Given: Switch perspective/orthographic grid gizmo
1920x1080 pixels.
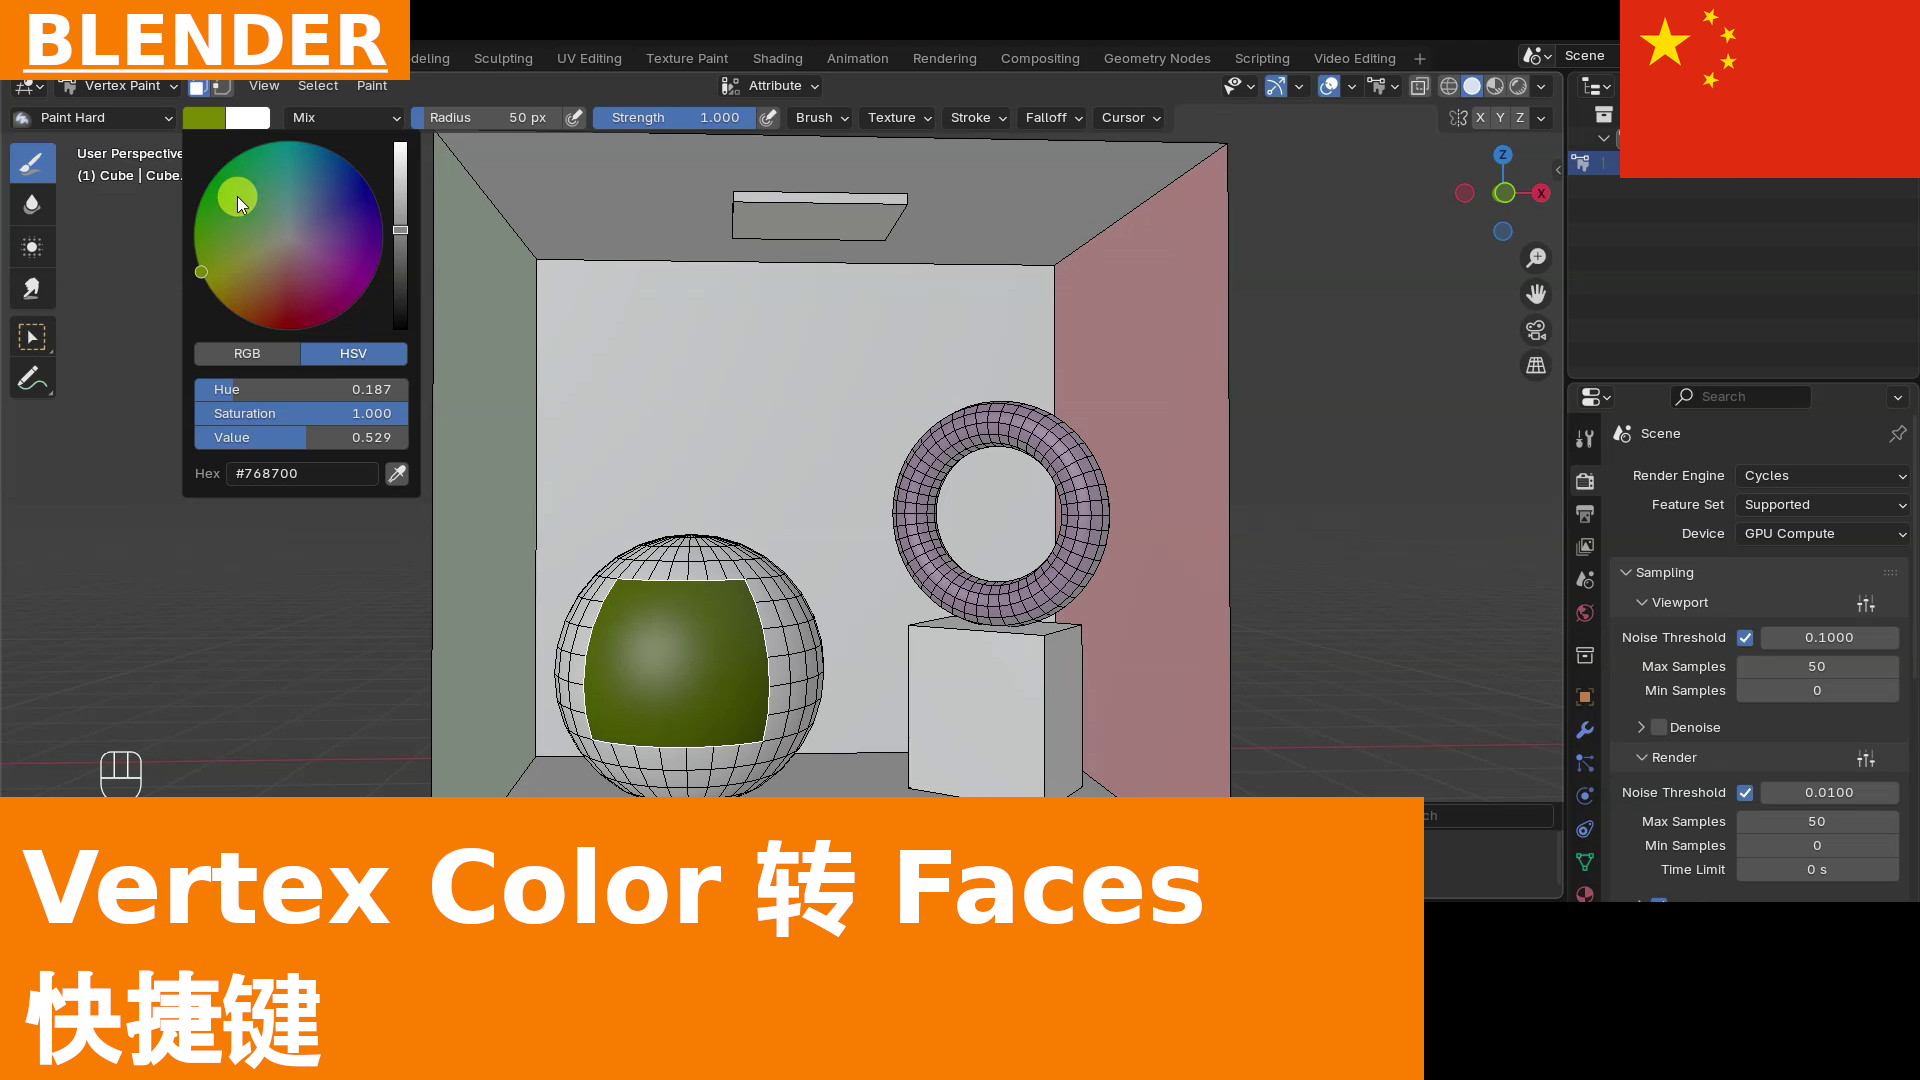Looking at the screenshot, I should click(1536, 366).
